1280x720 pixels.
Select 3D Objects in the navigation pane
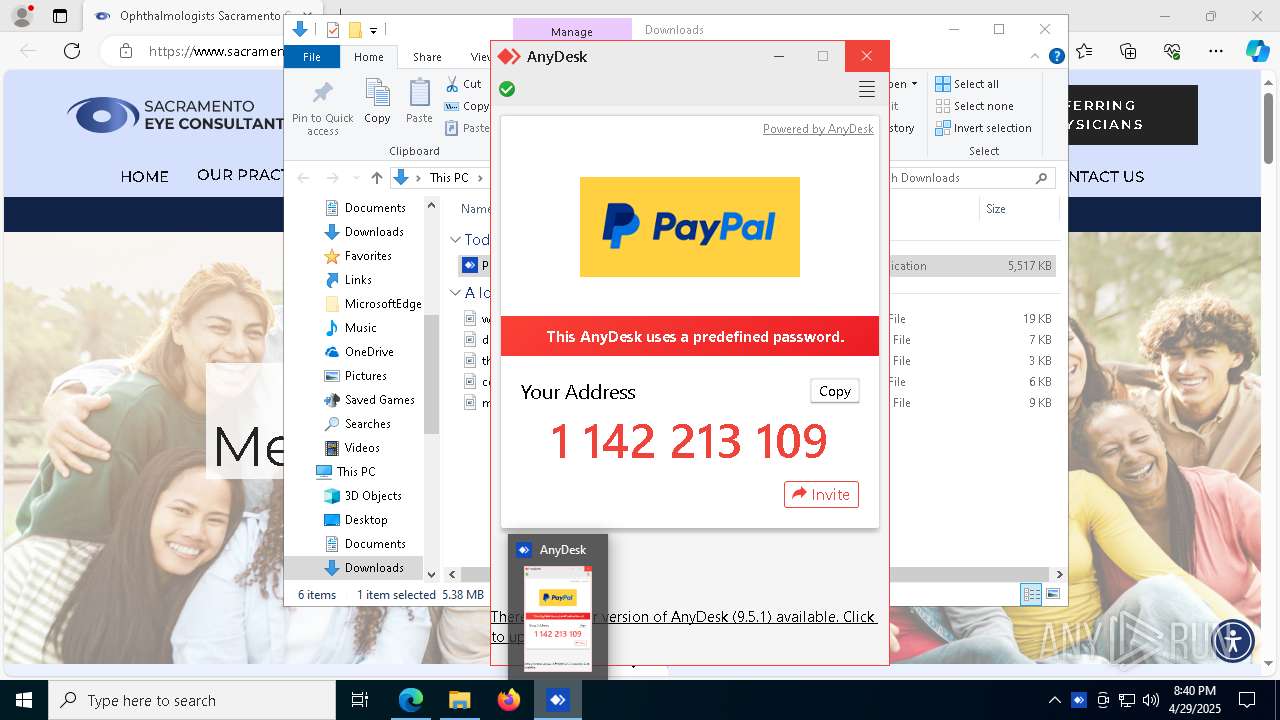coord(373,496)
